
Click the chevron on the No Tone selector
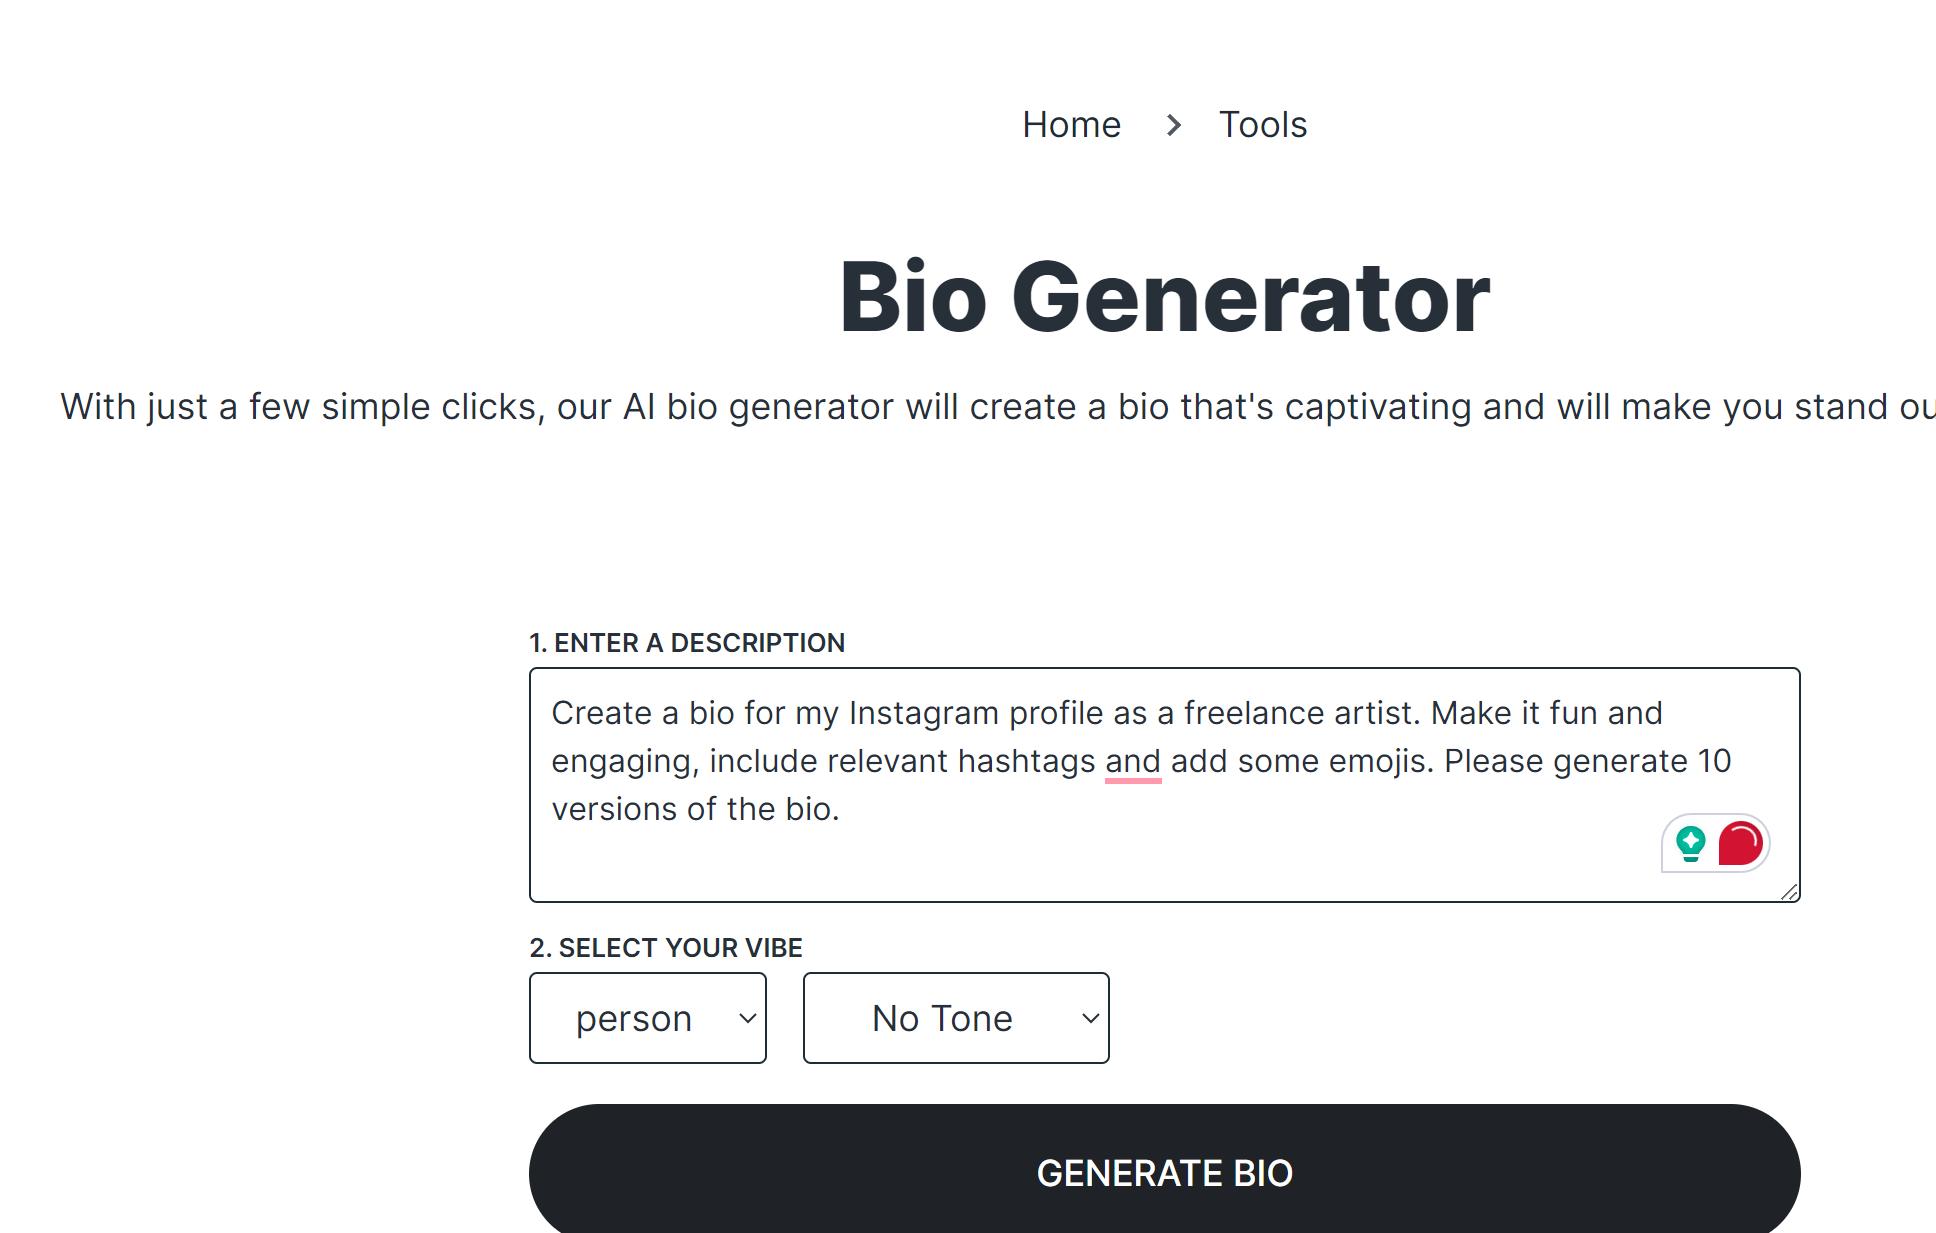click(1088, 1017)
